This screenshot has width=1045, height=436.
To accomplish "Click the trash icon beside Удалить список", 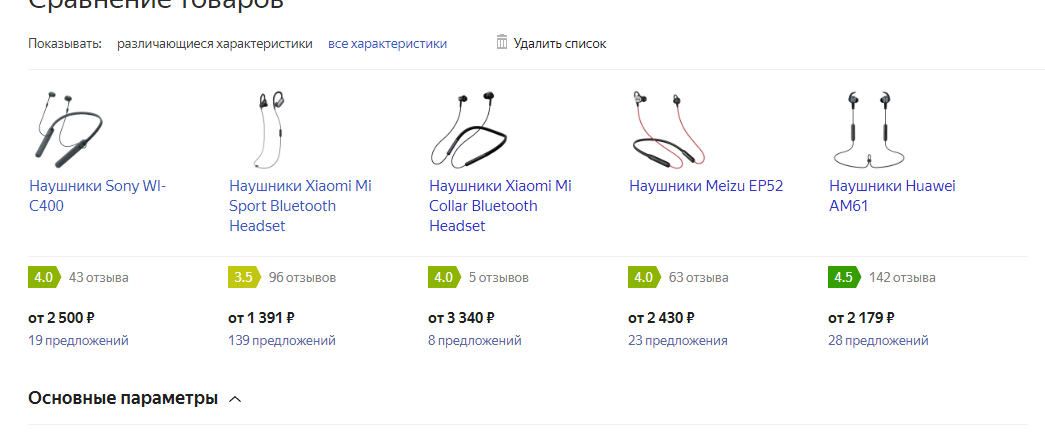I will pos(502,43).
